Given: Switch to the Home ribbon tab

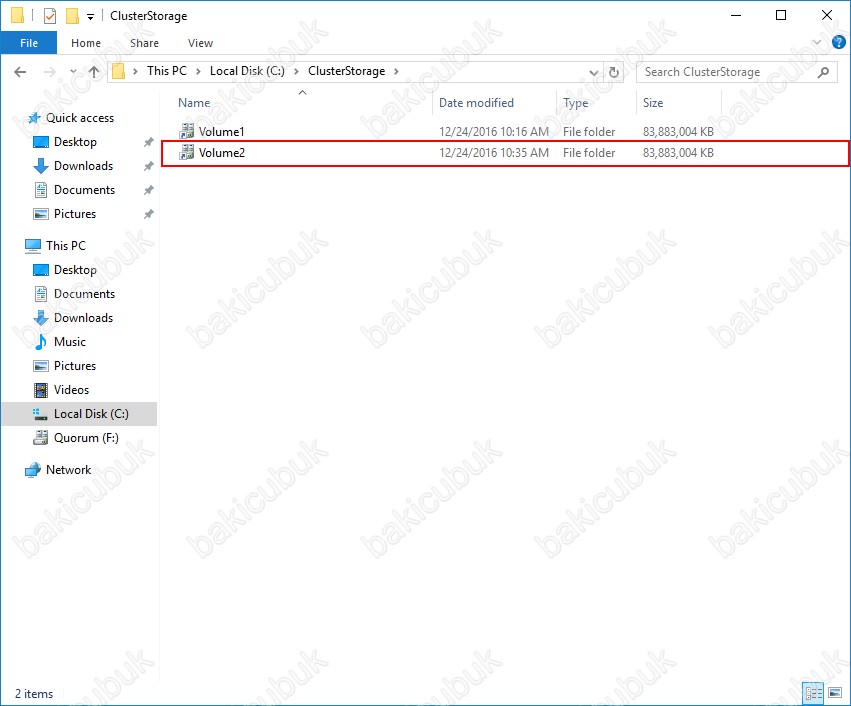Looking at the screenshot, I should (86, 43).
